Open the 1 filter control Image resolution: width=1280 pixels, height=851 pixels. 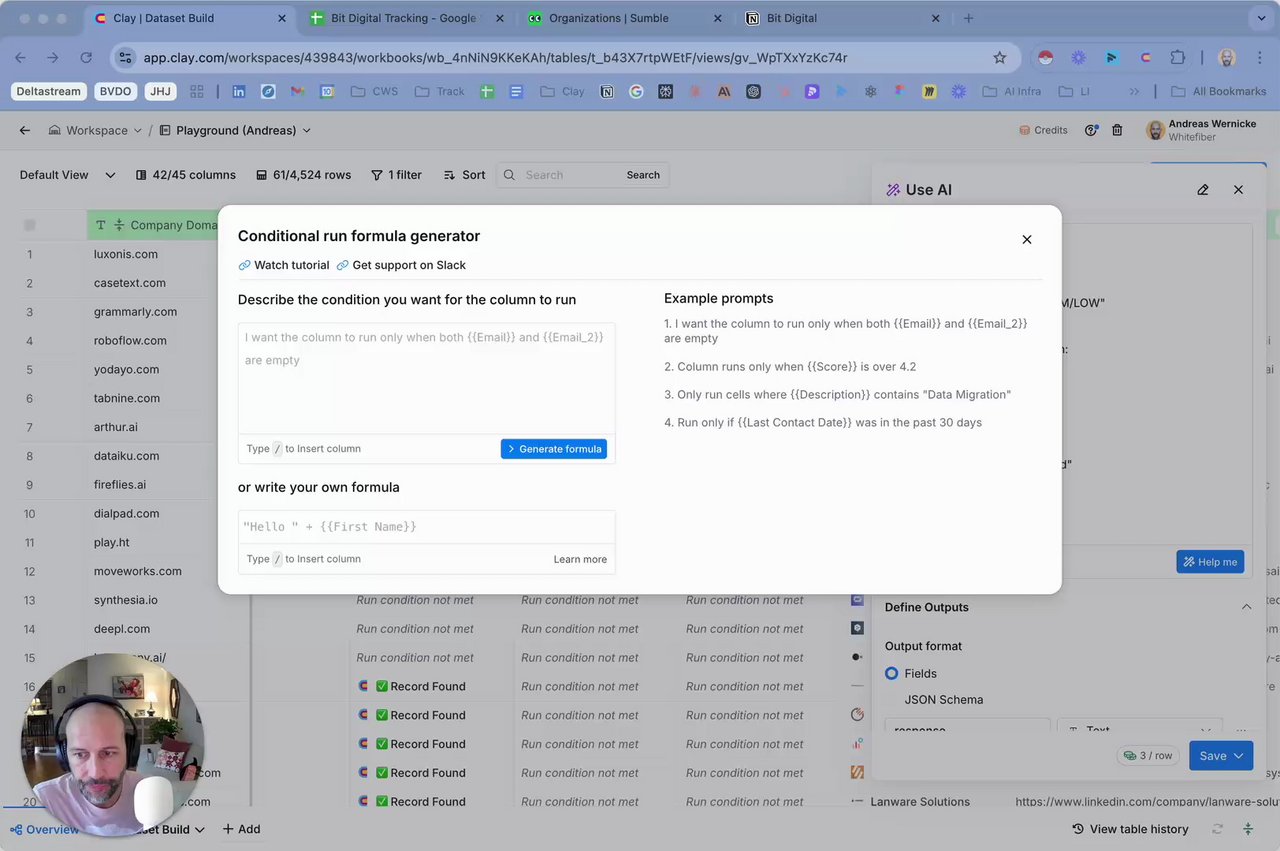(397, 175)
